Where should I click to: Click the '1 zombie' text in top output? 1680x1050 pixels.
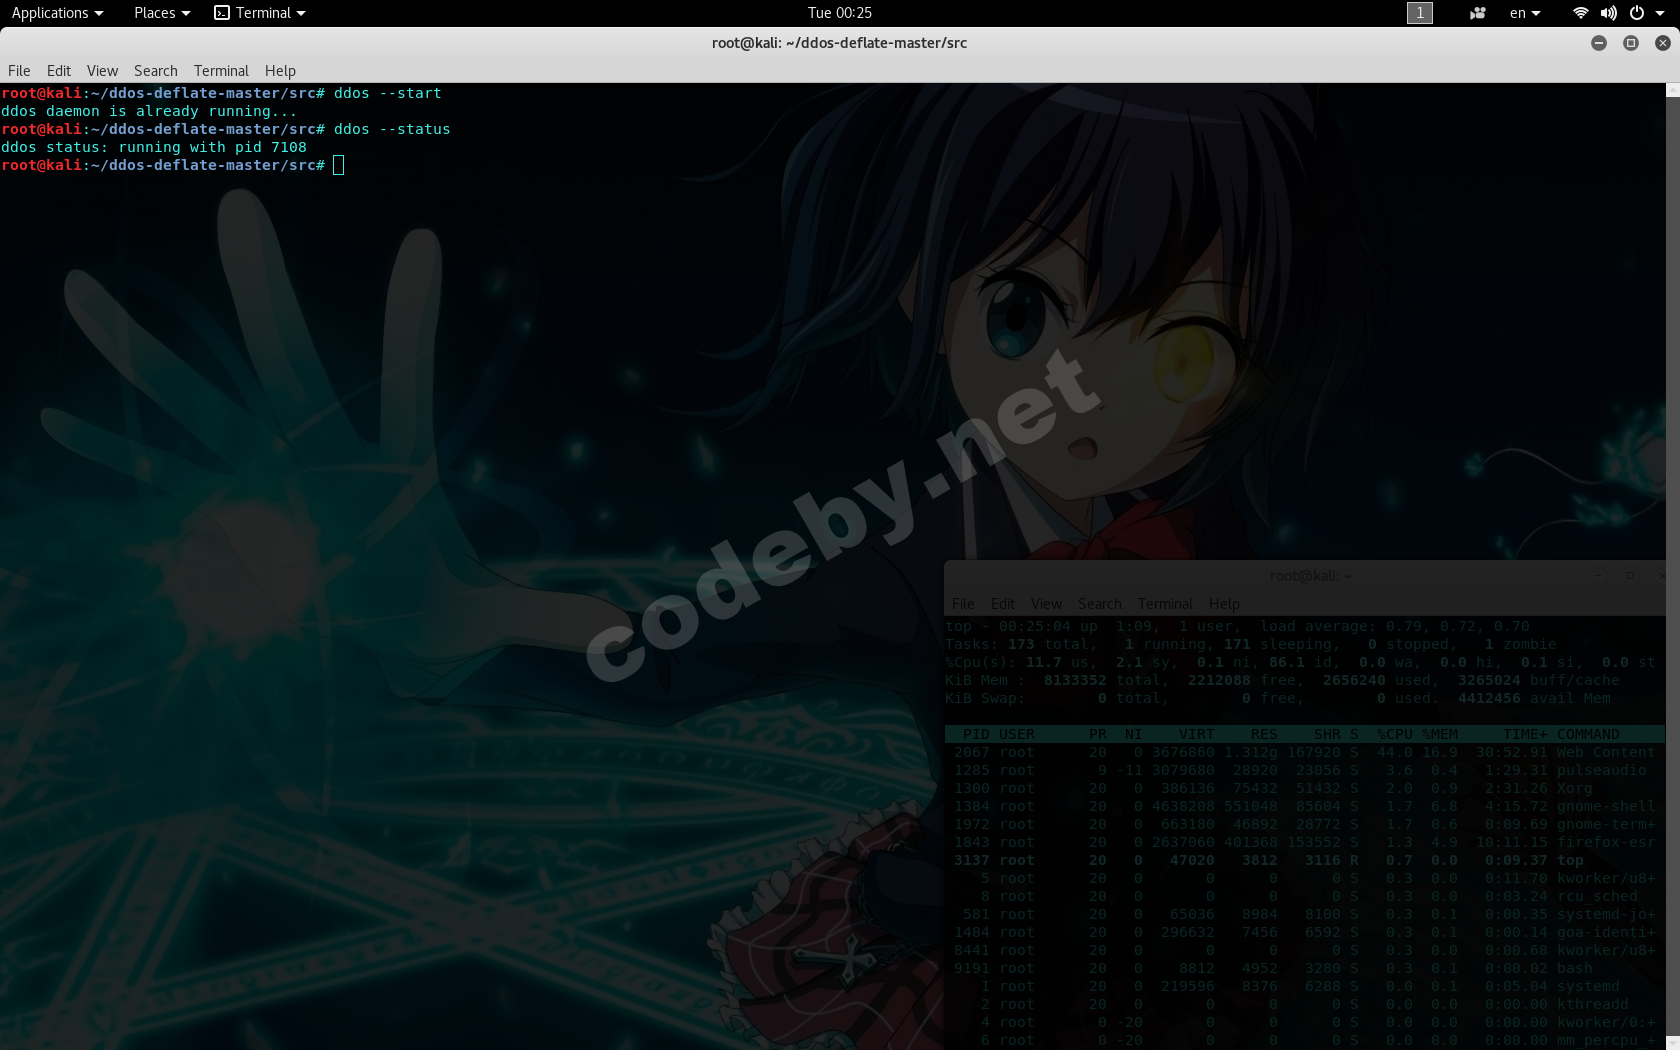pos(1521,645)
